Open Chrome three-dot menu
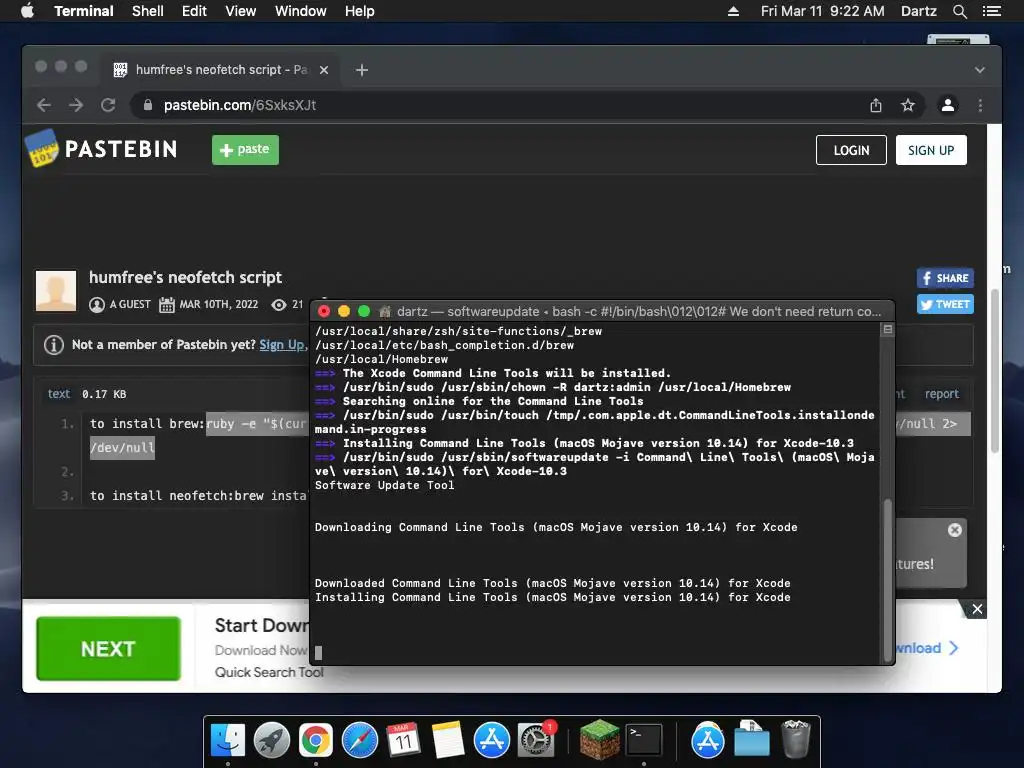 [980, 105]
